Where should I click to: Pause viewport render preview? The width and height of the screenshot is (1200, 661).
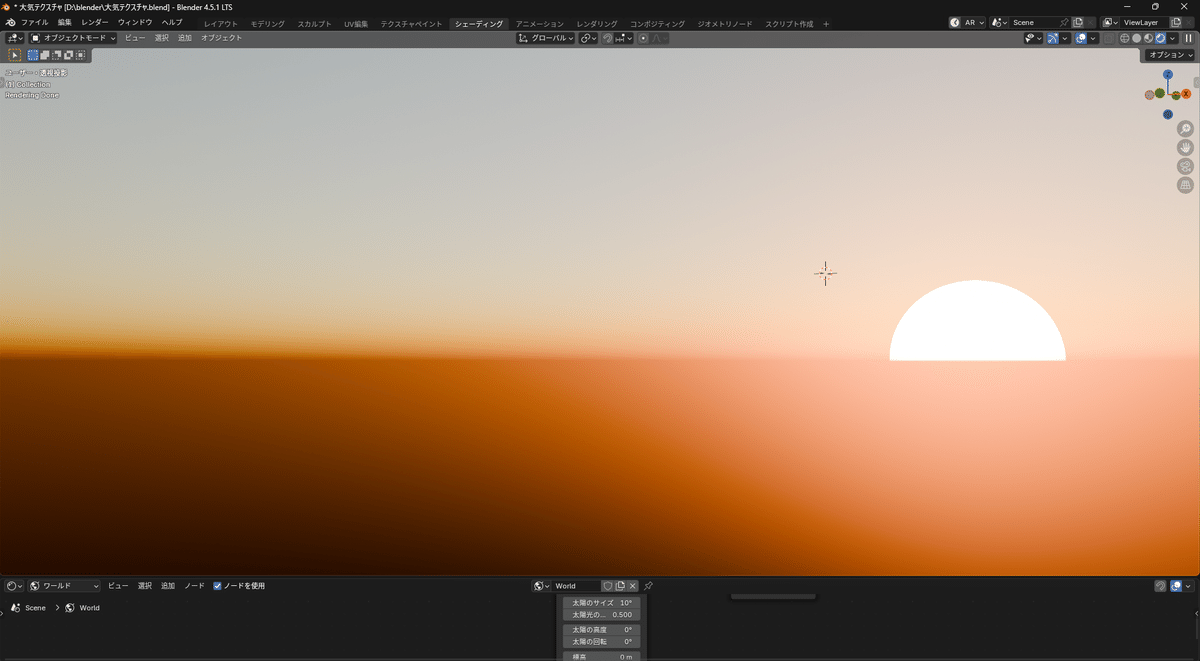1189,38
